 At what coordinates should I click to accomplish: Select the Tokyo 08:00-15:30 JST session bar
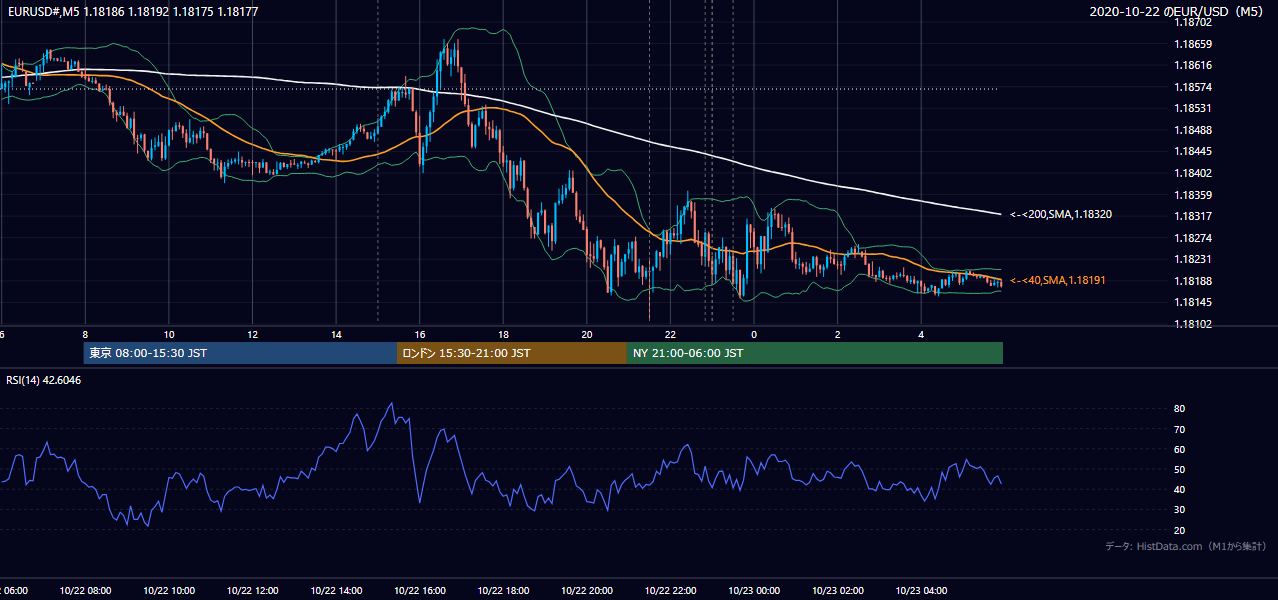pos(240,353)
